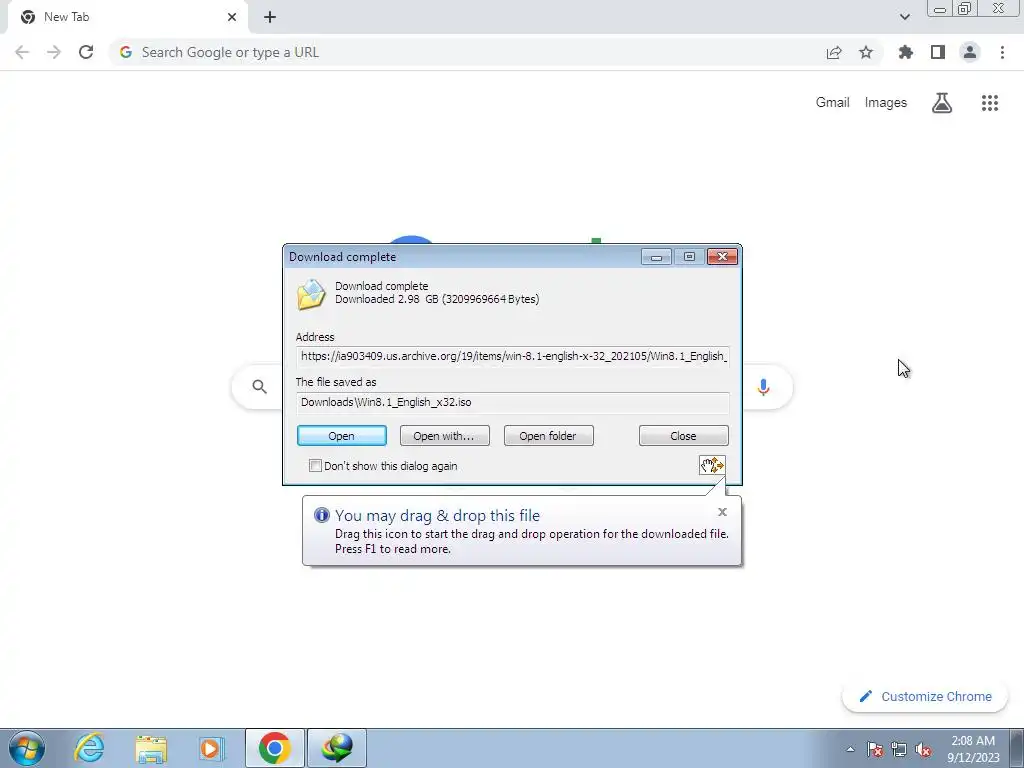Image resolution: width=1024 pixels, height=768 pixels.
Task: Select the New Tab tab
Action: (127, 17)
